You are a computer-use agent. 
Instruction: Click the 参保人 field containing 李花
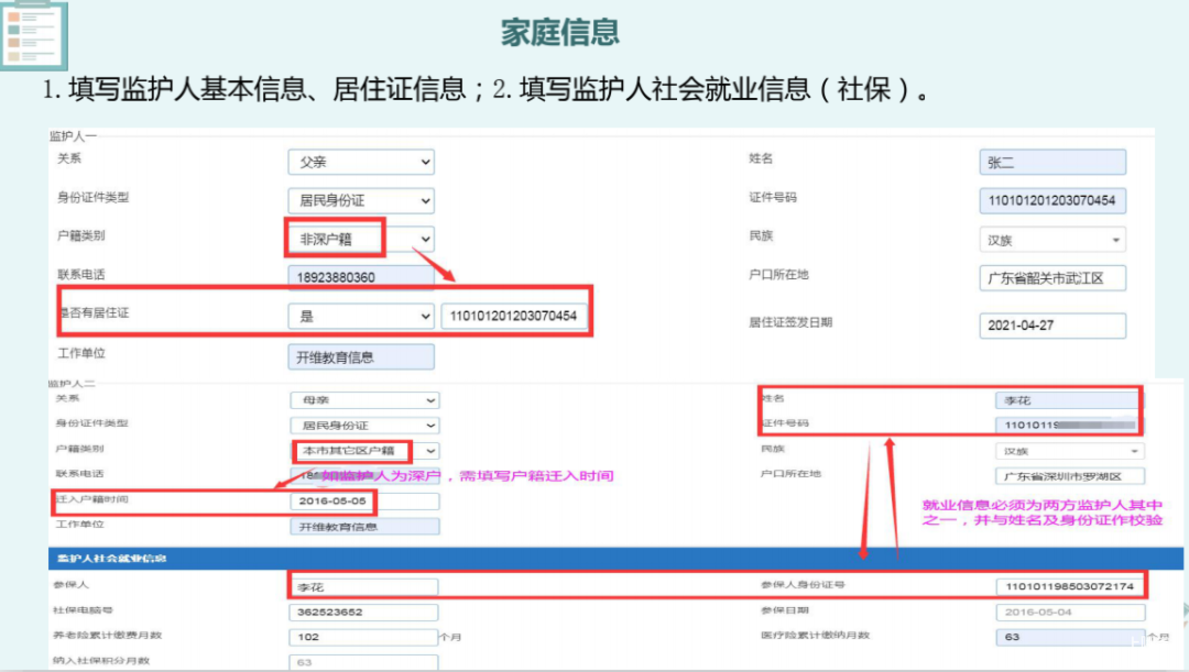(x=364, y=587)
